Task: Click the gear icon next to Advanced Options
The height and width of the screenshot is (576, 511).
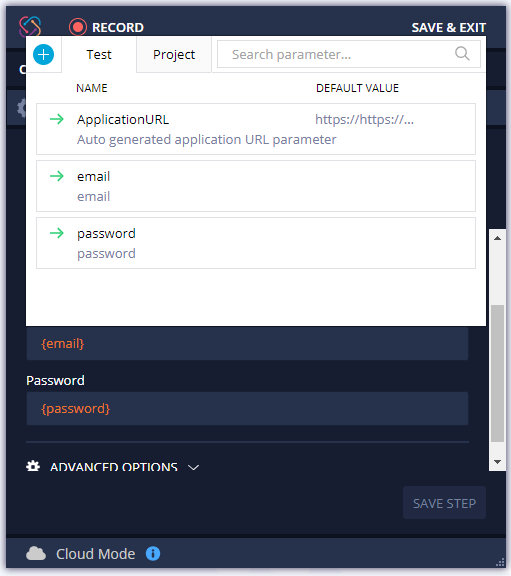Action: (x=33, y=466)
